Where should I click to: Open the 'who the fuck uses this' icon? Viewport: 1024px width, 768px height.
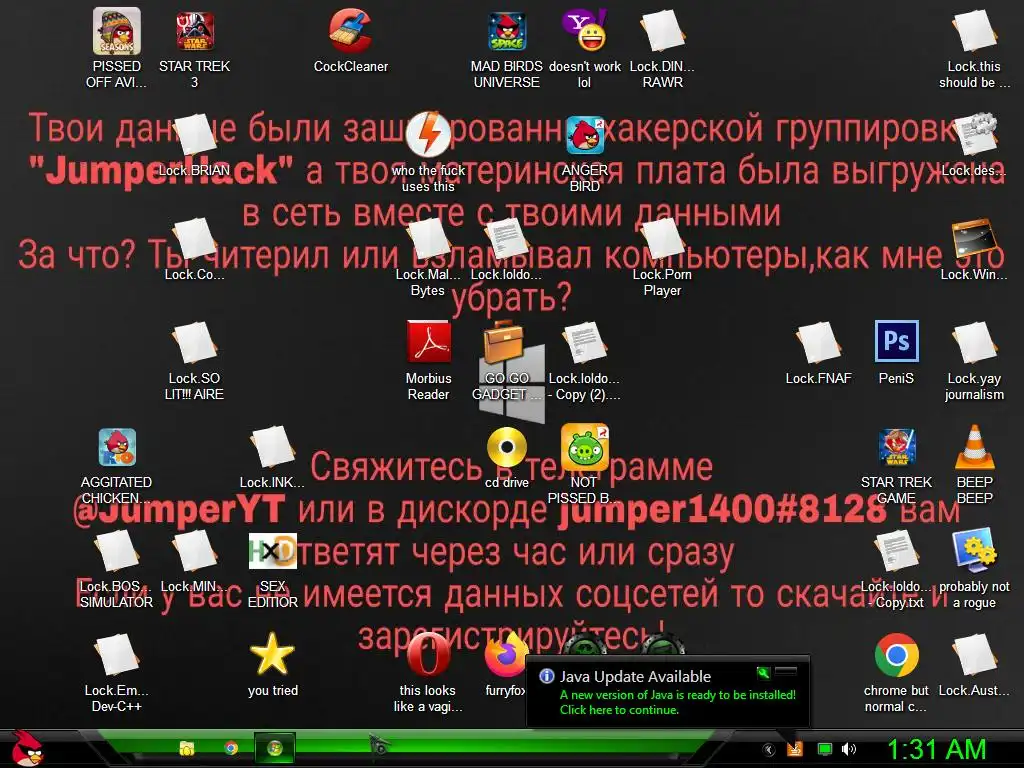(428, 135)
